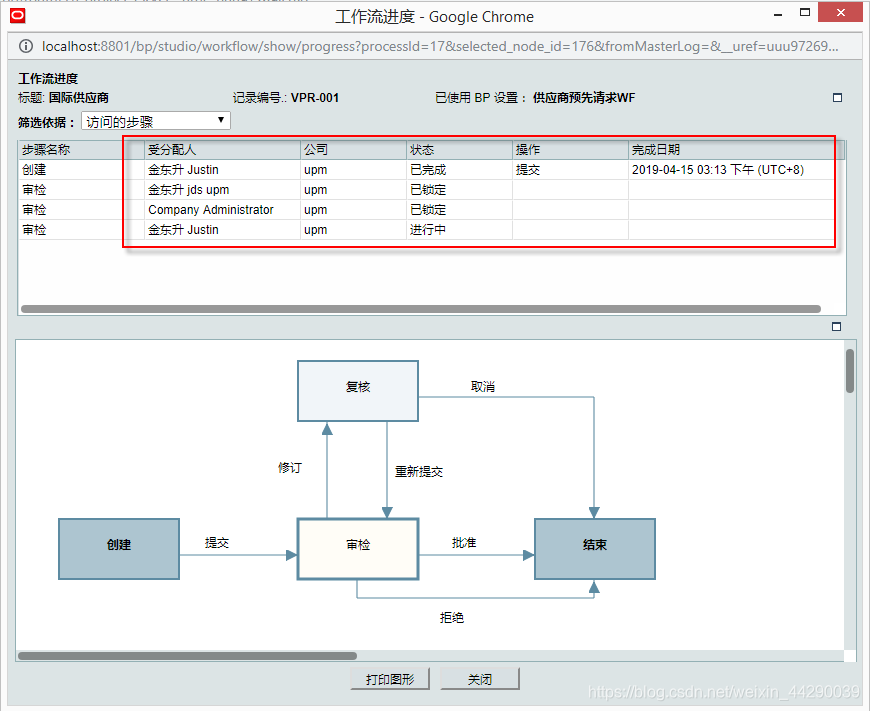870x711 pixels.
Task: Click the table's horizontal scrollbar
Action: pos(421,309)
